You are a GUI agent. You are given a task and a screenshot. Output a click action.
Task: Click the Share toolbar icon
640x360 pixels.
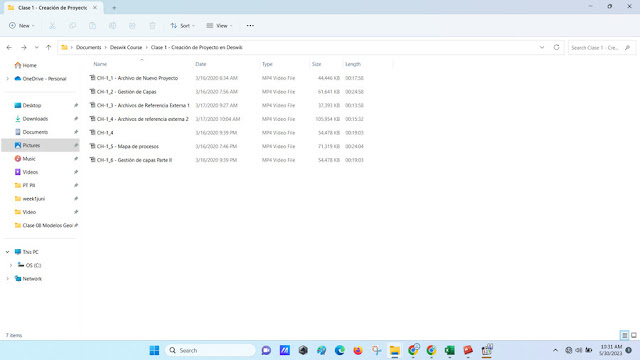132,26
